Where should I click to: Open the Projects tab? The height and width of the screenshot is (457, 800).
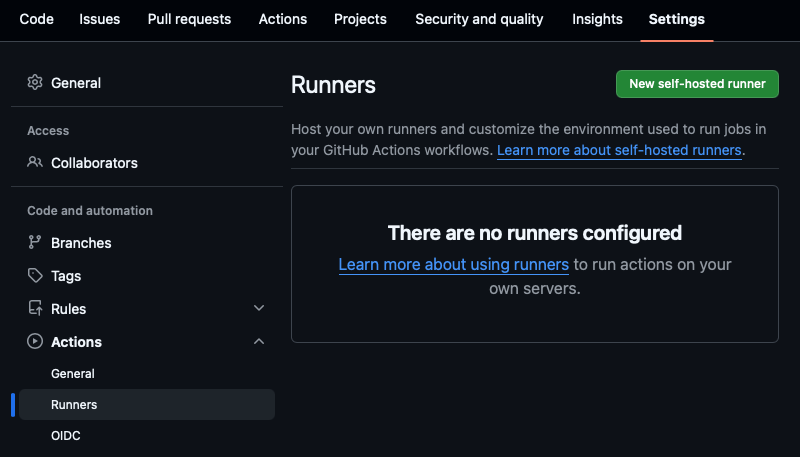pos(360,19)
